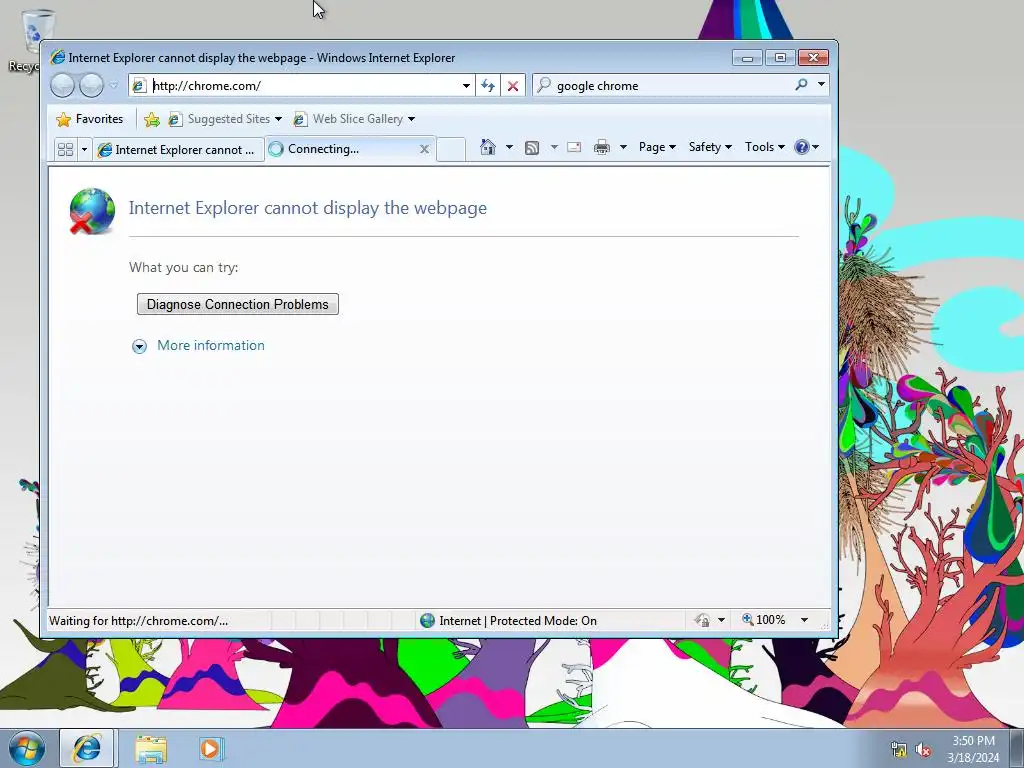Image resolution: width=1024 pixels, height=768 pixels.
Task: Click the RSS Feeds icon
Action: point(532,148)
